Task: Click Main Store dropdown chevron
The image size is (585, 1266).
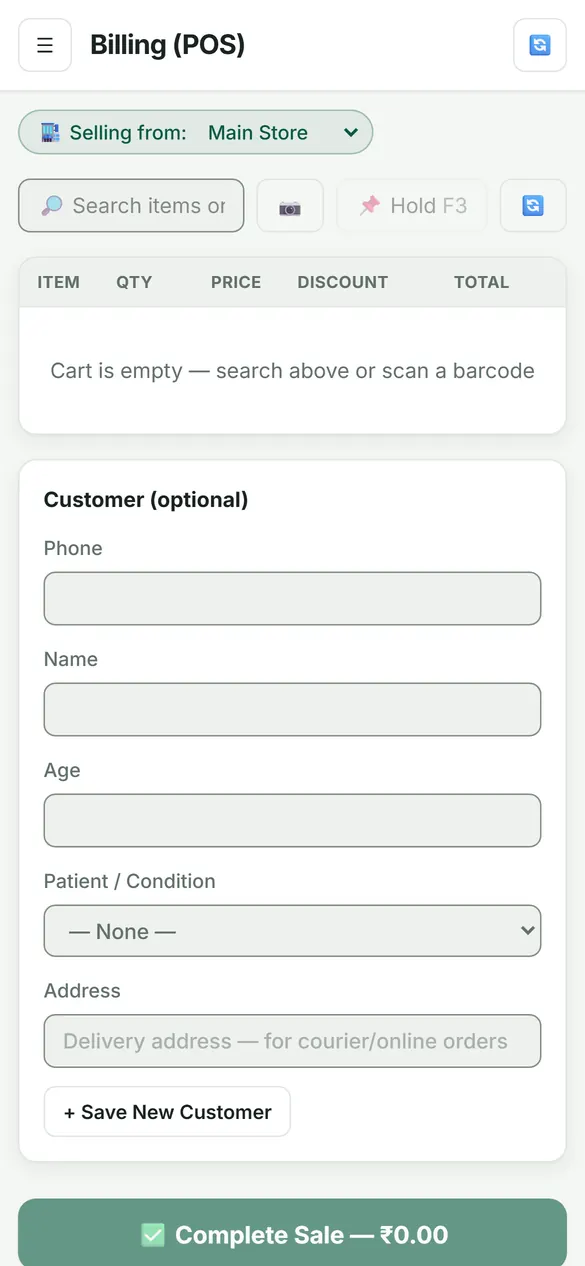Action: coord(350,132)
